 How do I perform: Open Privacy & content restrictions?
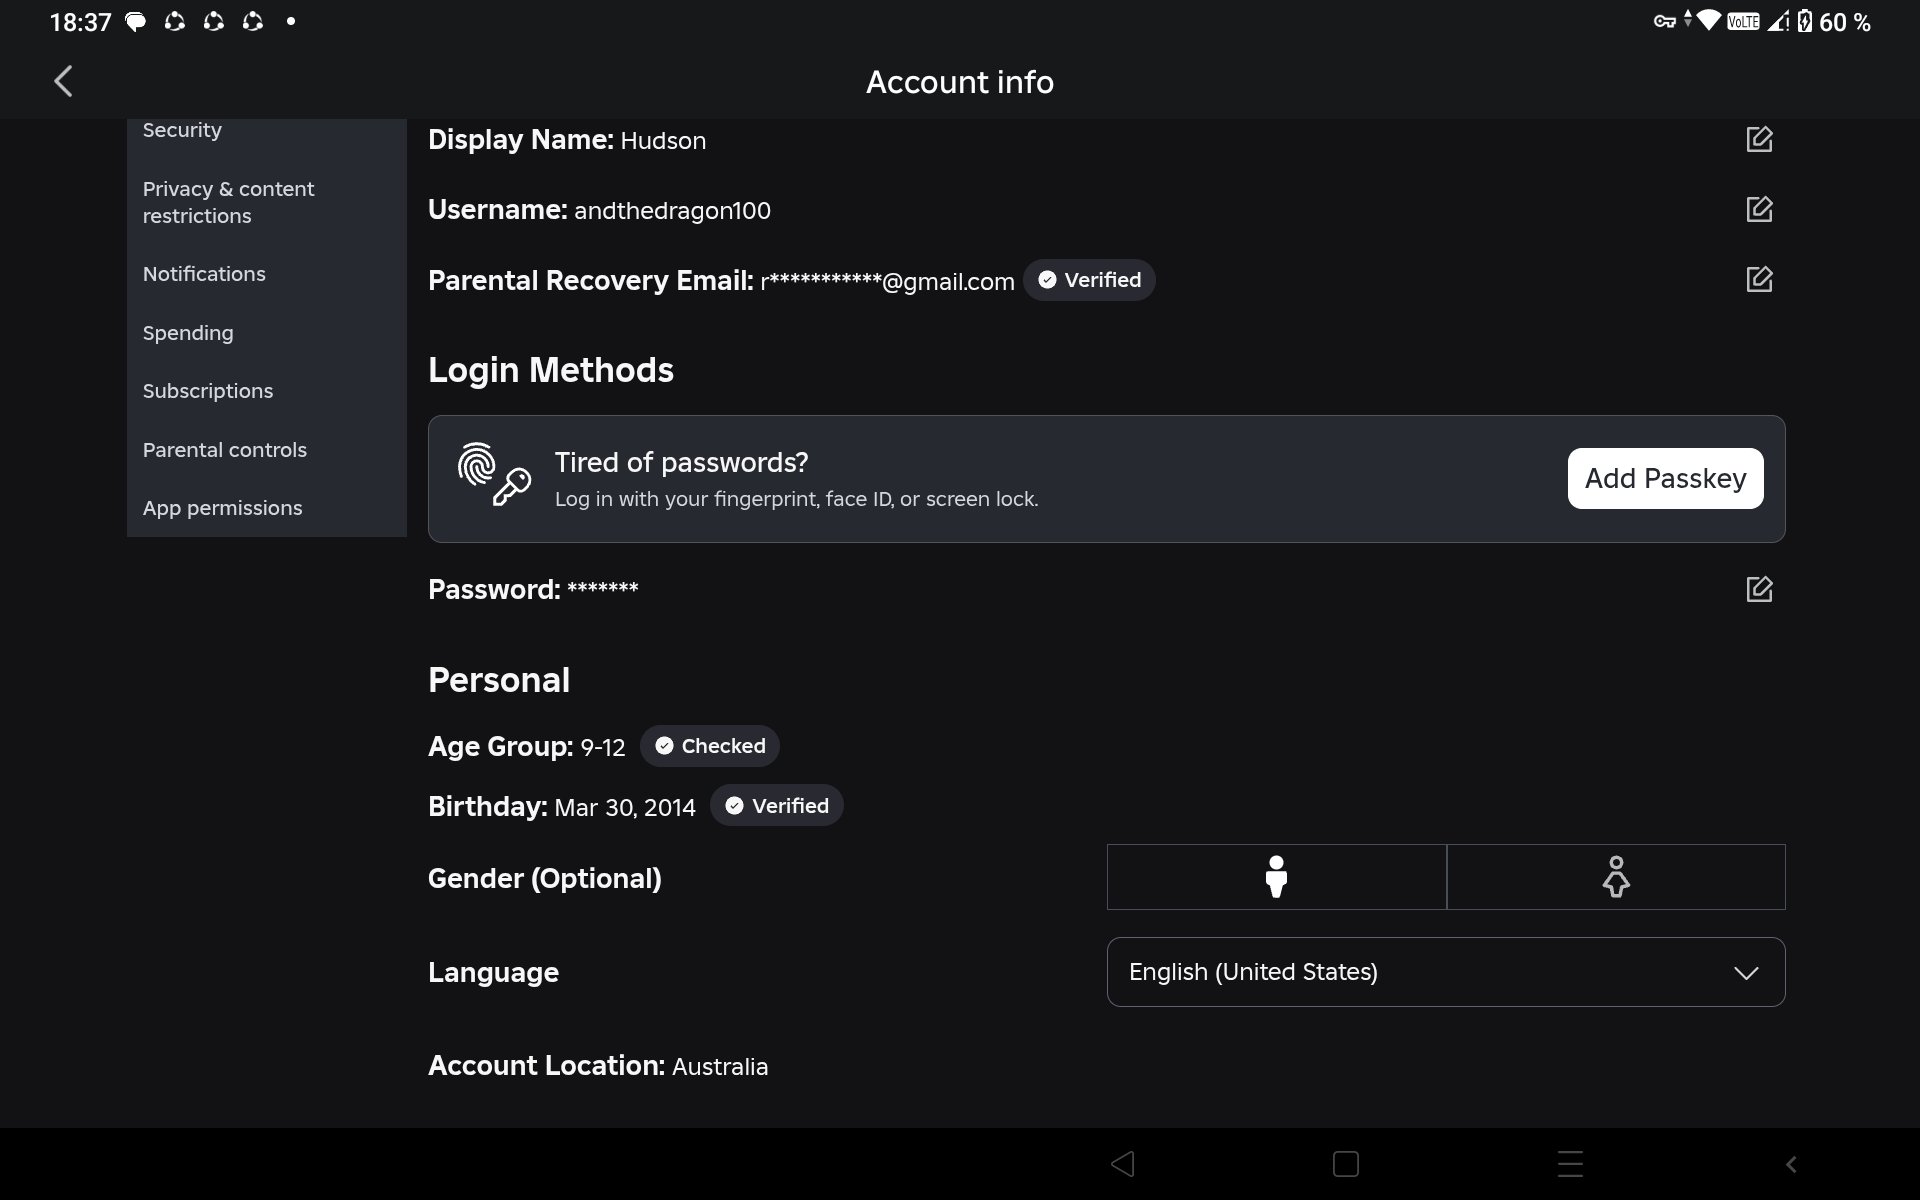pyautogui.click(x=229, y=202)
